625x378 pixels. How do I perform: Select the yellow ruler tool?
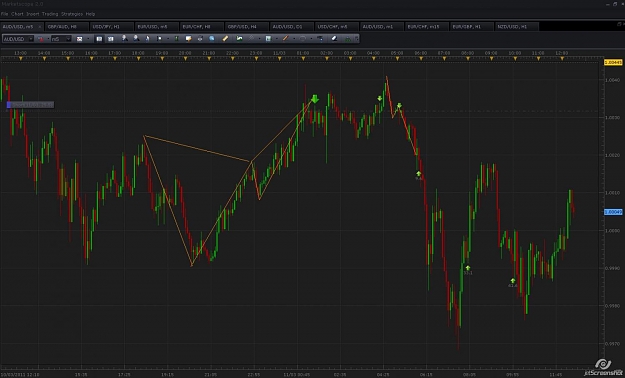tap(225, 39)
